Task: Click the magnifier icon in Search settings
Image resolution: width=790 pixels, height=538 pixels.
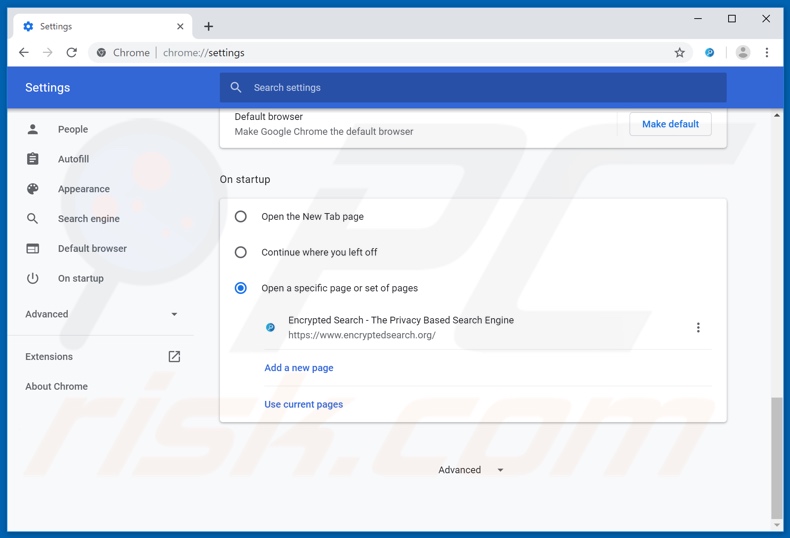Action: click(236, 87)
